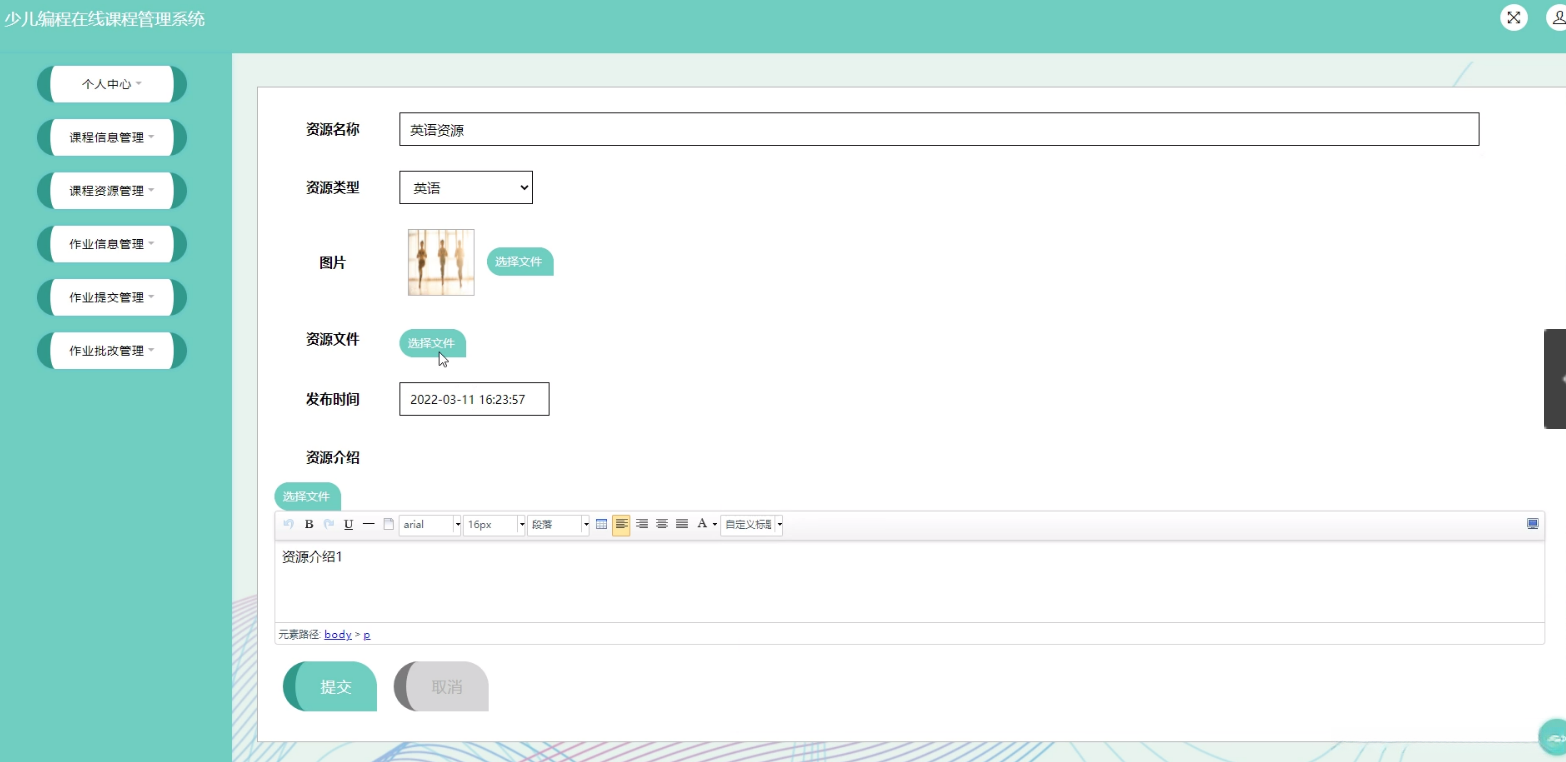Open the 段落 paragraph format dropdown
This screenshot has width=1566, height=762.
[x=558, y=524]
